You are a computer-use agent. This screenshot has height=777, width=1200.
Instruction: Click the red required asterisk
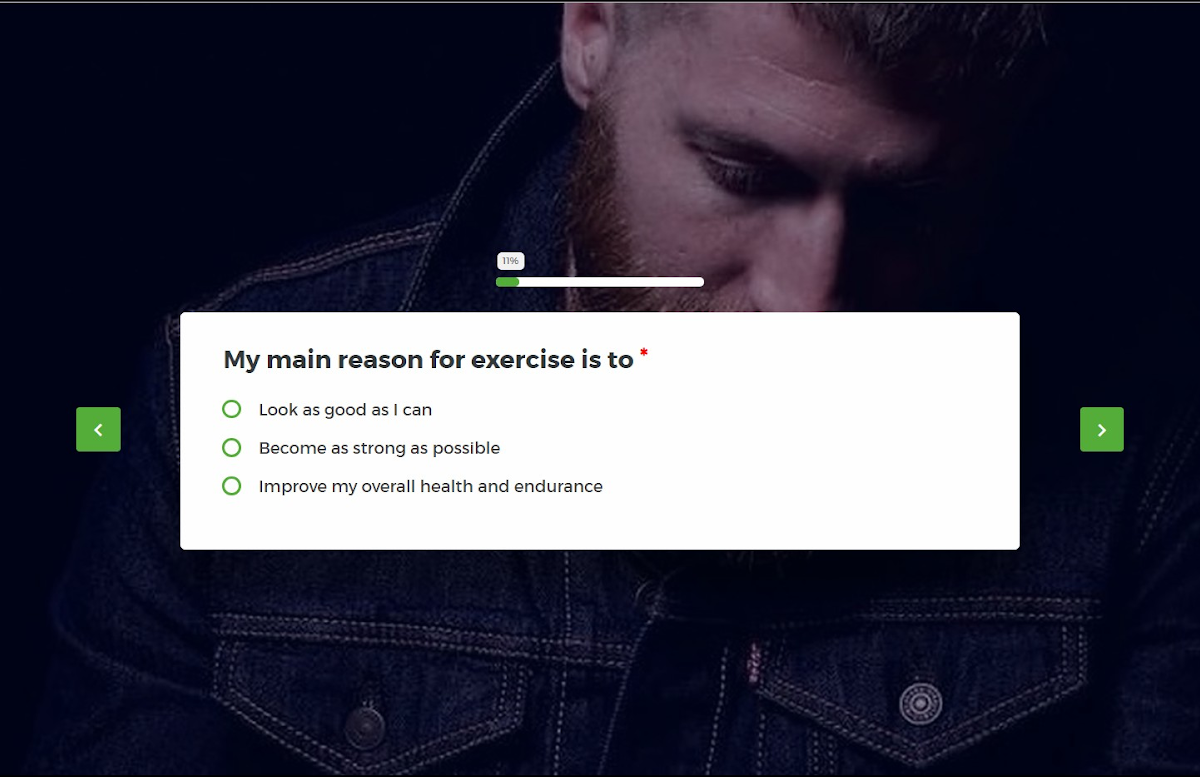click(x=644, y=354)
